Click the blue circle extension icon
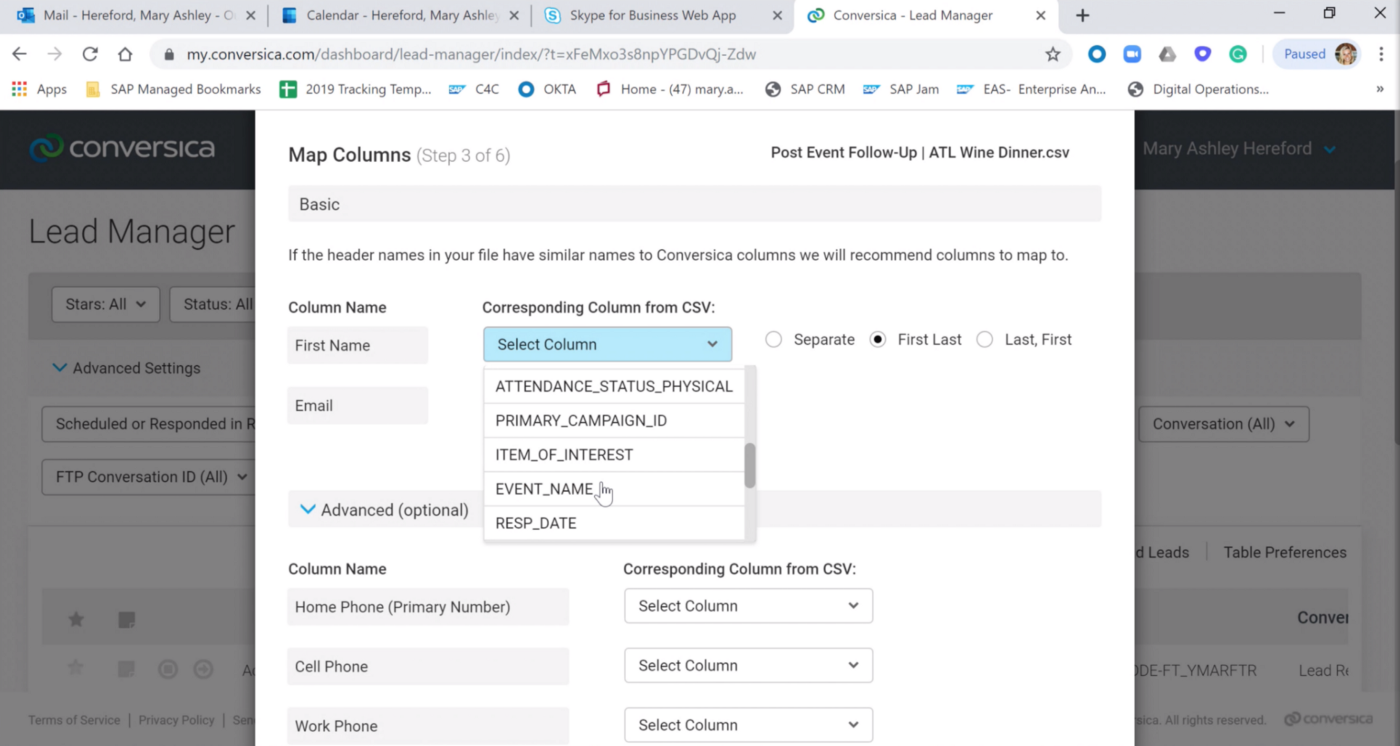The height and width of the screenshot is (746, 1400). 1097,54
